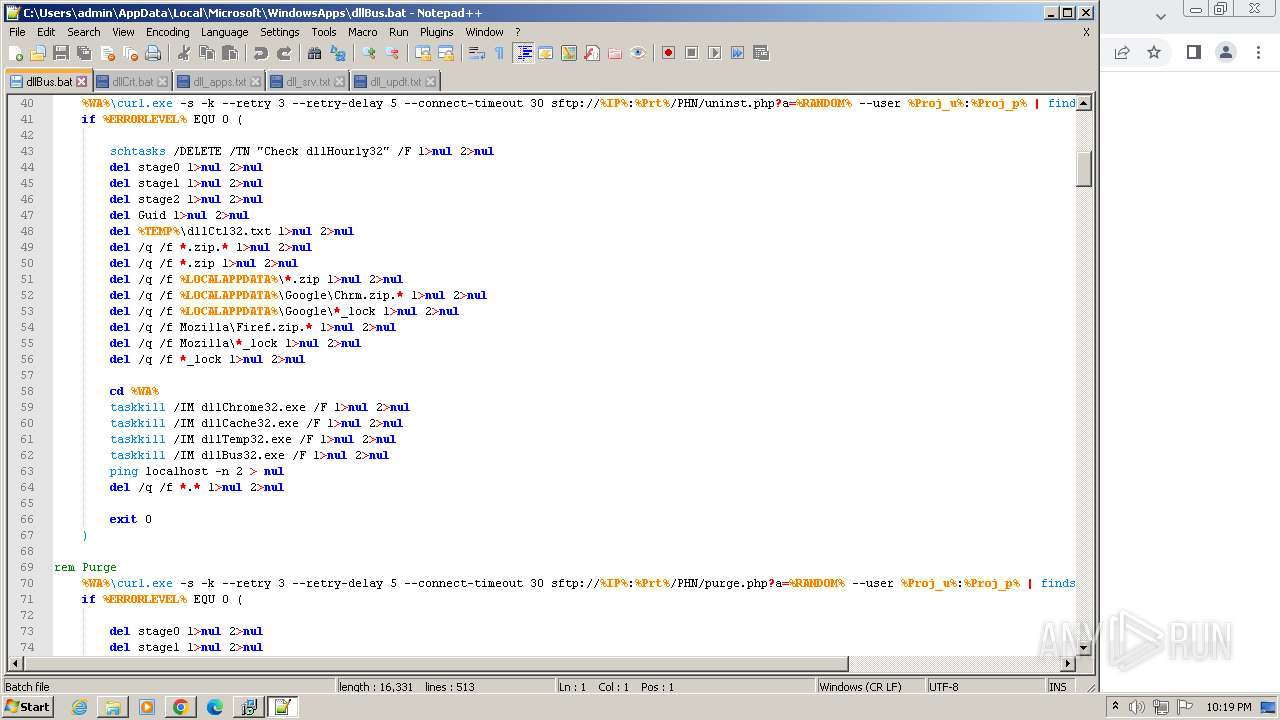This screenshot has height=720, width=1280.
Task: Paste clipboard with toolbar Paste icon
Action: 229,53
